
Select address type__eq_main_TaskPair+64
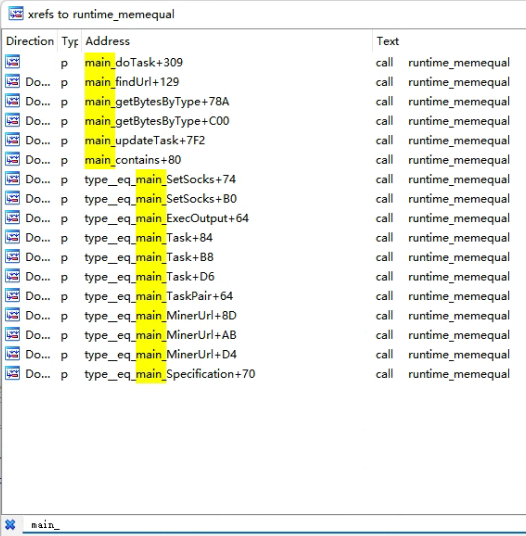tap(159, 296)
